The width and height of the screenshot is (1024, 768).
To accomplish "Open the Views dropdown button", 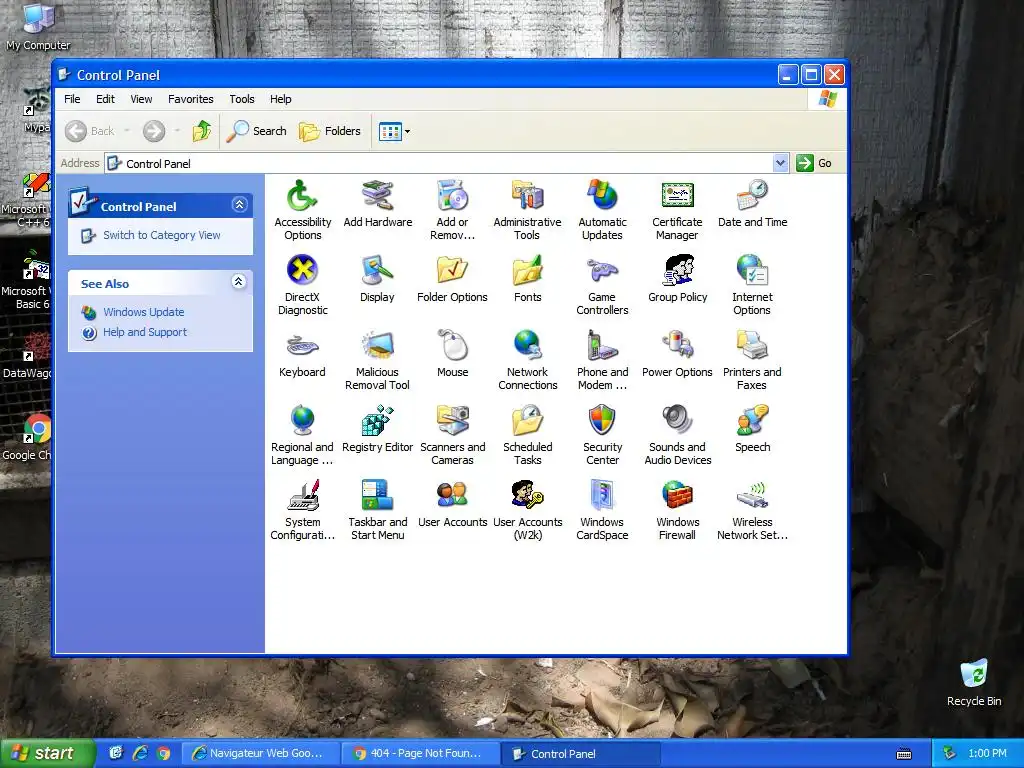I will 394,131.
